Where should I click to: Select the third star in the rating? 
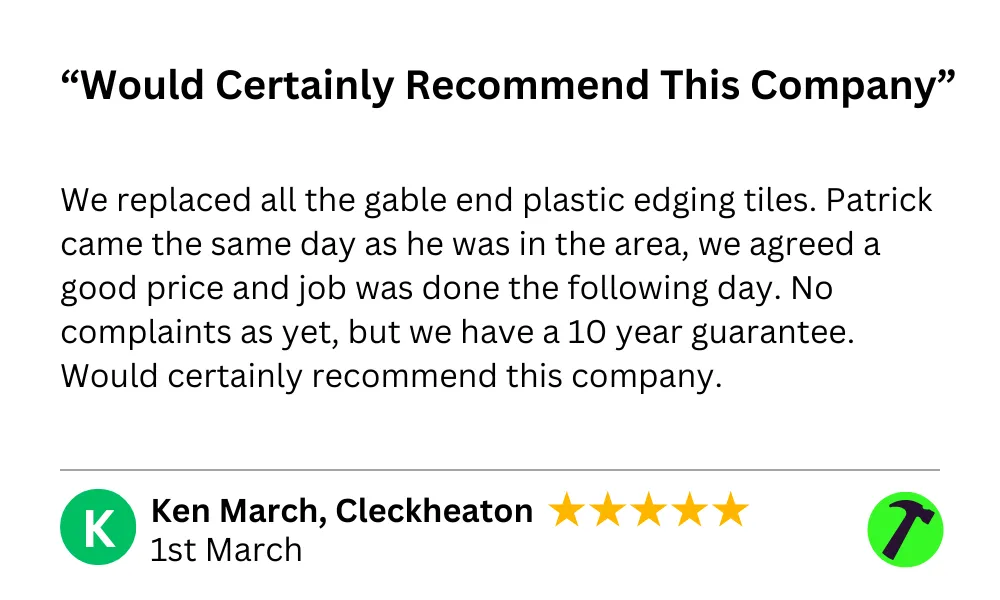[649, 511]
